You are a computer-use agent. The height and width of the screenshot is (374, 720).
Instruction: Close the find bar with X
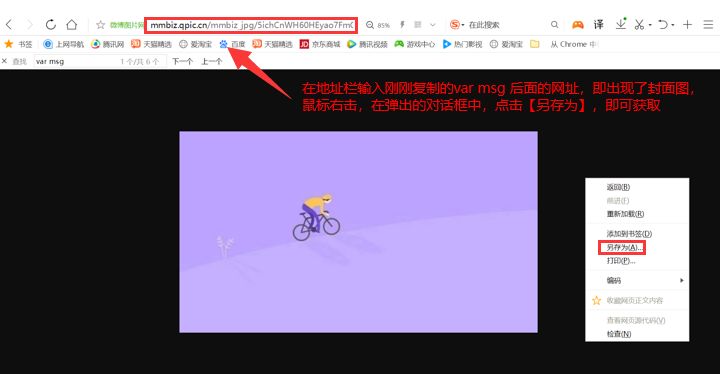click(5, 61)
